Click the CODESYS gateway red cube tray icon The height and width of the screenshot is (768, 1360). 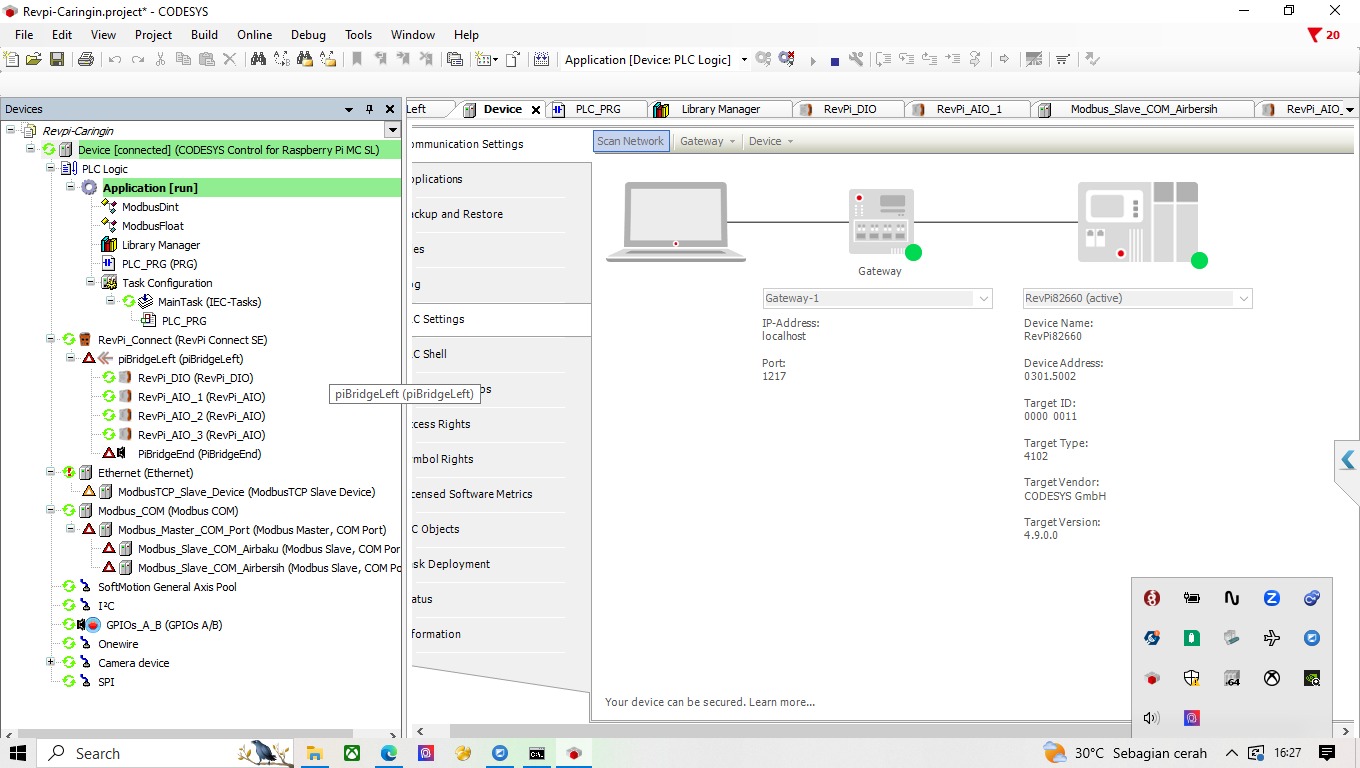[1152, 678]
